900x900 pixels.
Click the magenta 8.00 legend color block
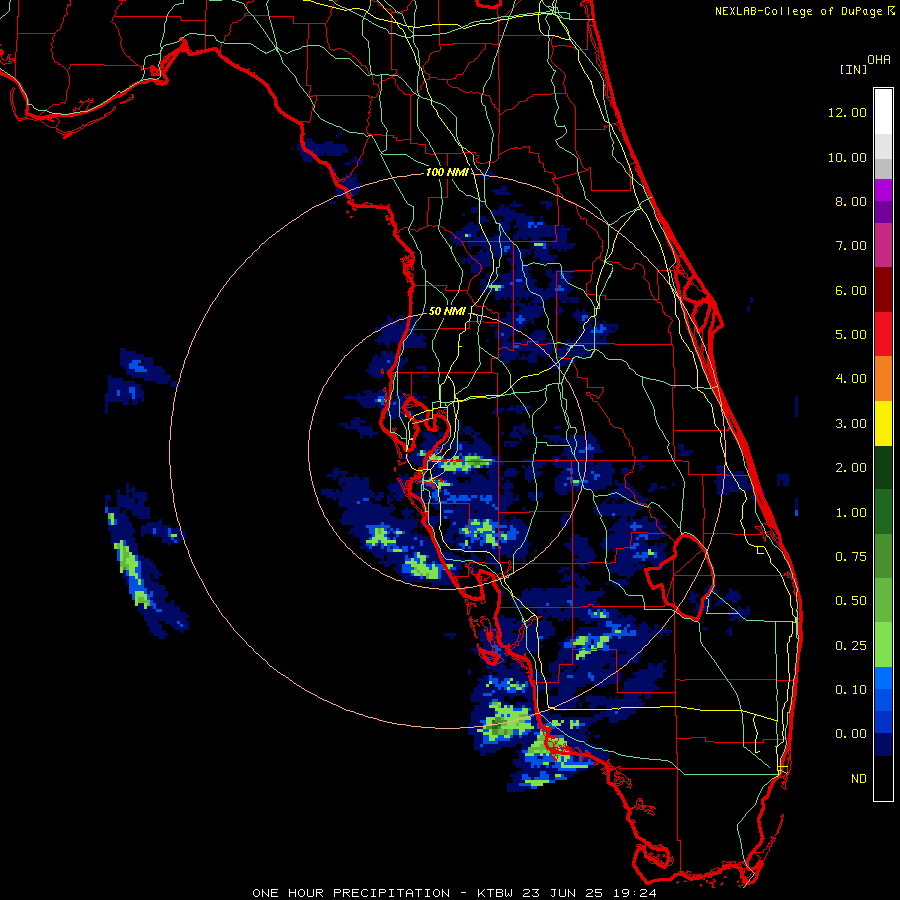point(883,190)
